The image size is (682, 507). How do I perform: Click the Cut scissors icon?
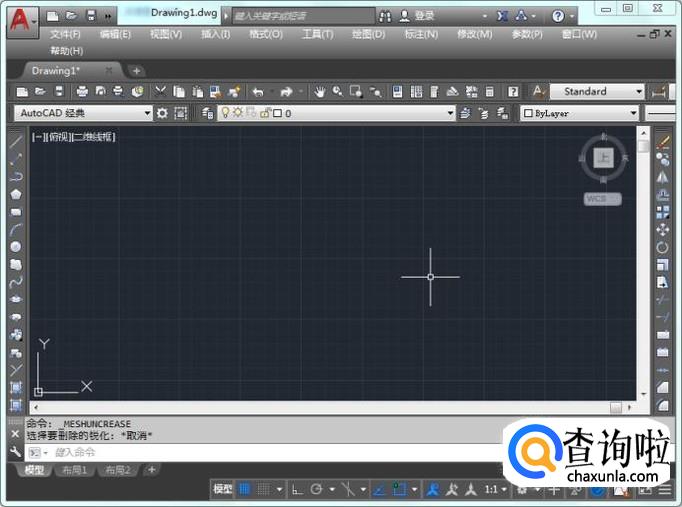tap(160, 91)
